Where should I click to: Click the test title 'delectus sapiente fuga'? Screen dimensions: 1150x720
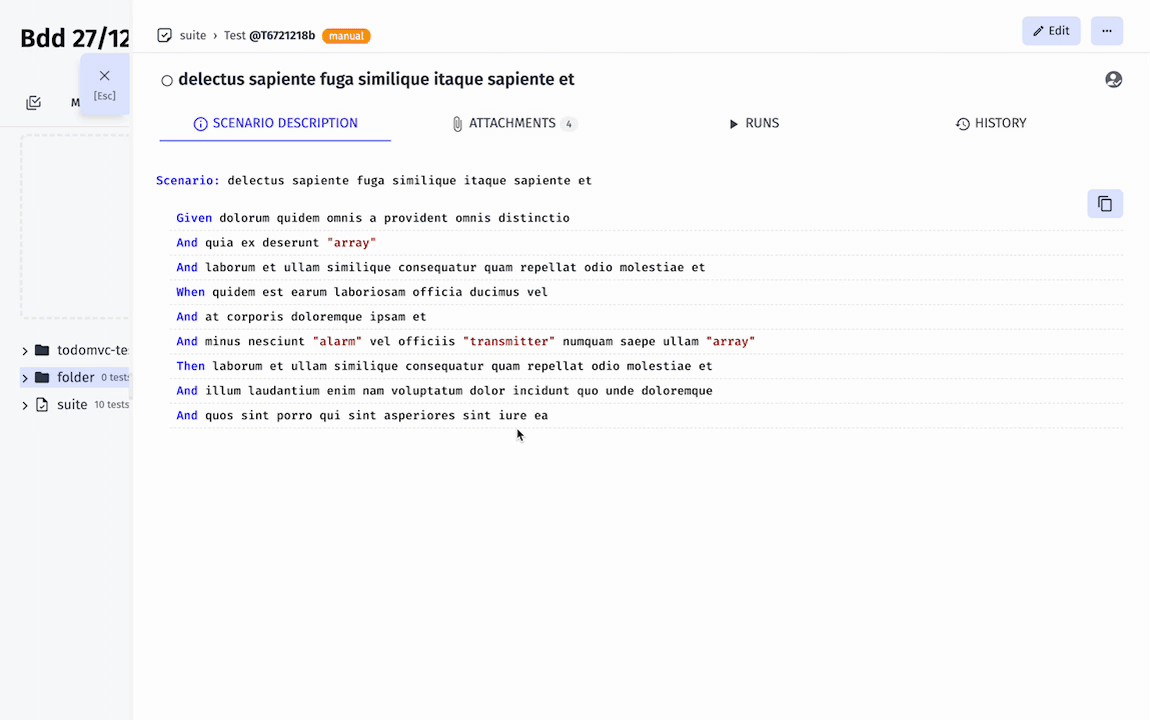[376, 79]
